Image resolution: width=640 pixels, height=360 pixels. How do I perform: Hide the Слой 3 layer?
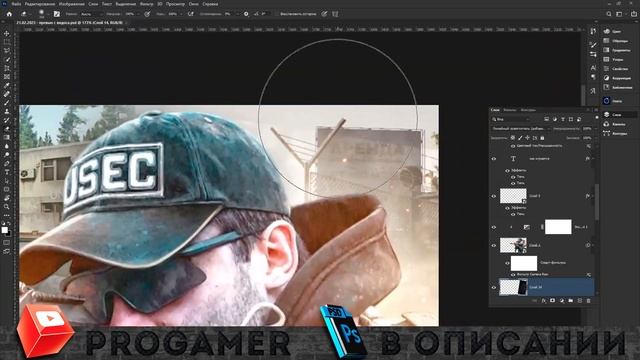tap(493, 196)
